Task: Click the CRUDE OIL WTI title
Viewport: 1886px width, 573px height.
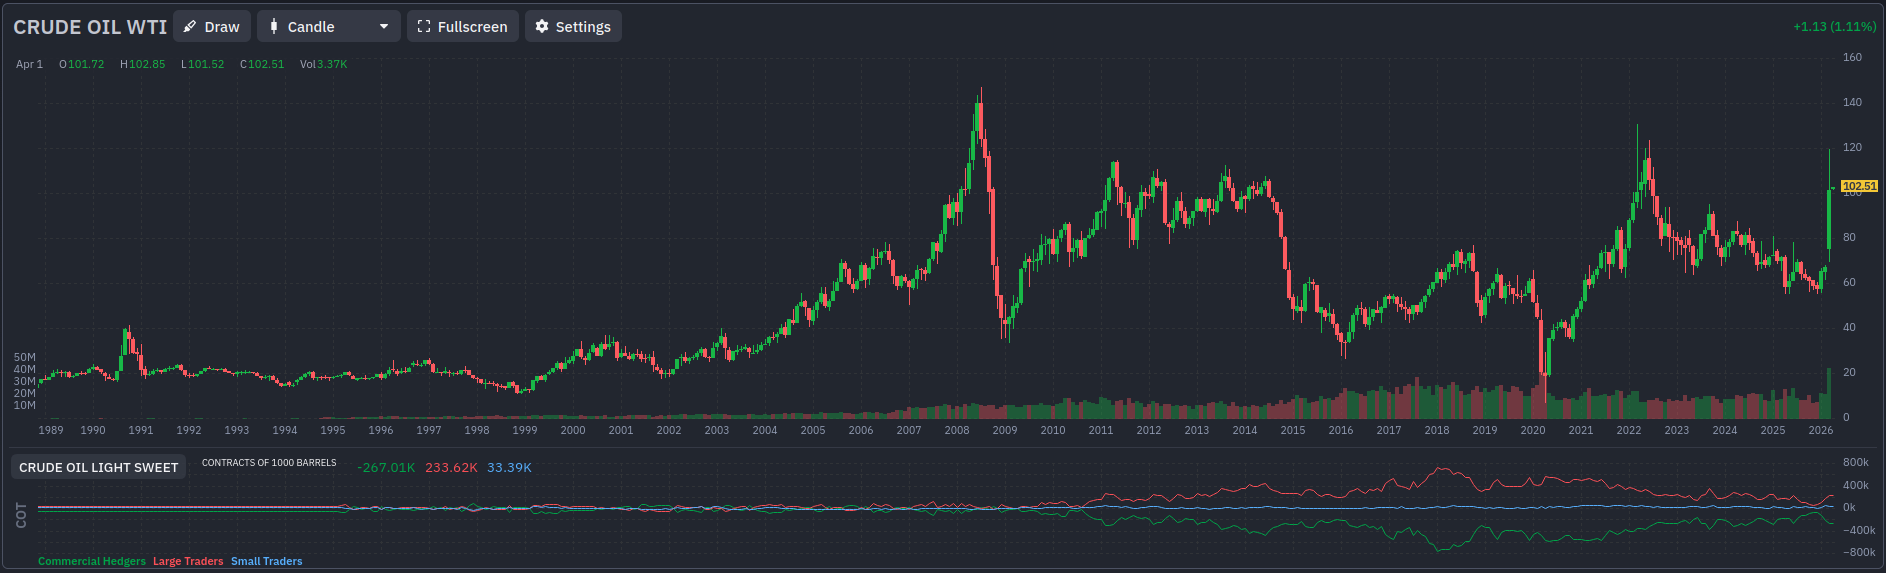Action: click(x=90, y=27)
